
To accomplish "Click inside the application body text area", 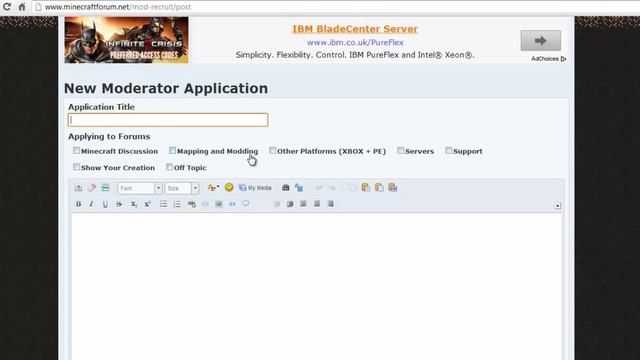I will 317,287.
